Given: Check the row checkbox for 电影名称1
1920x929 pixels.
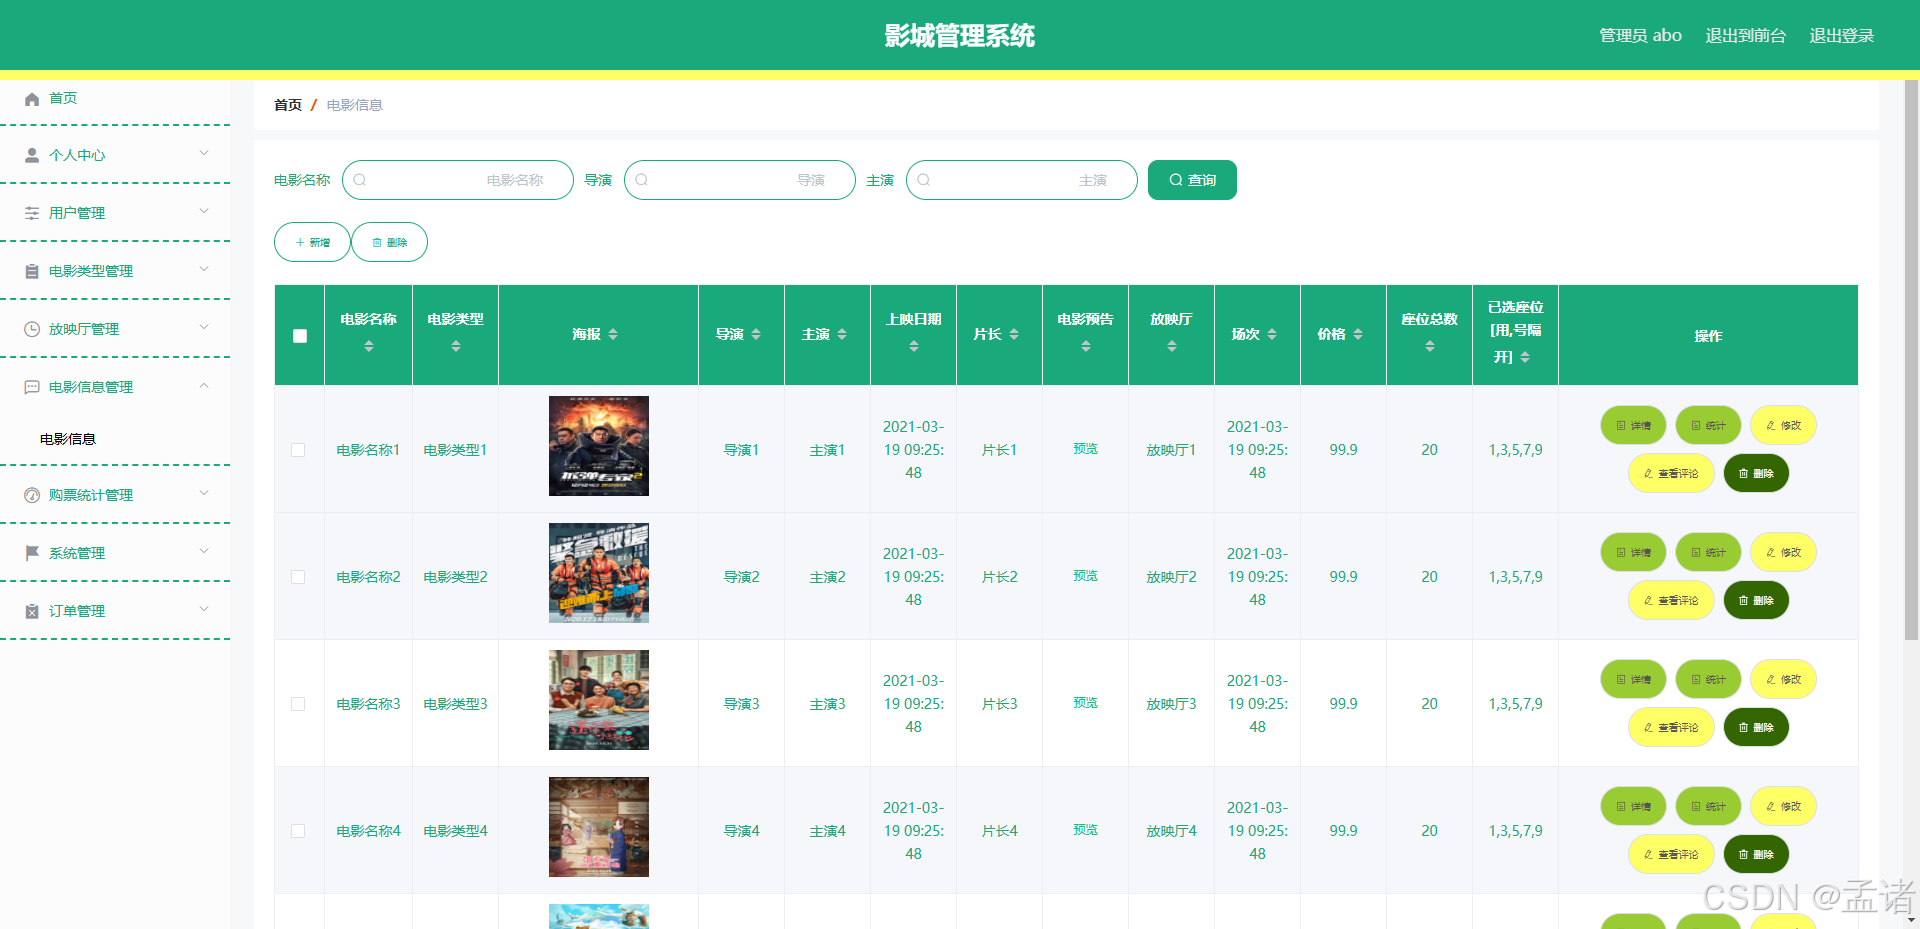Looking at the screenshot, I should pyautogui.click(x=298, y=450).
